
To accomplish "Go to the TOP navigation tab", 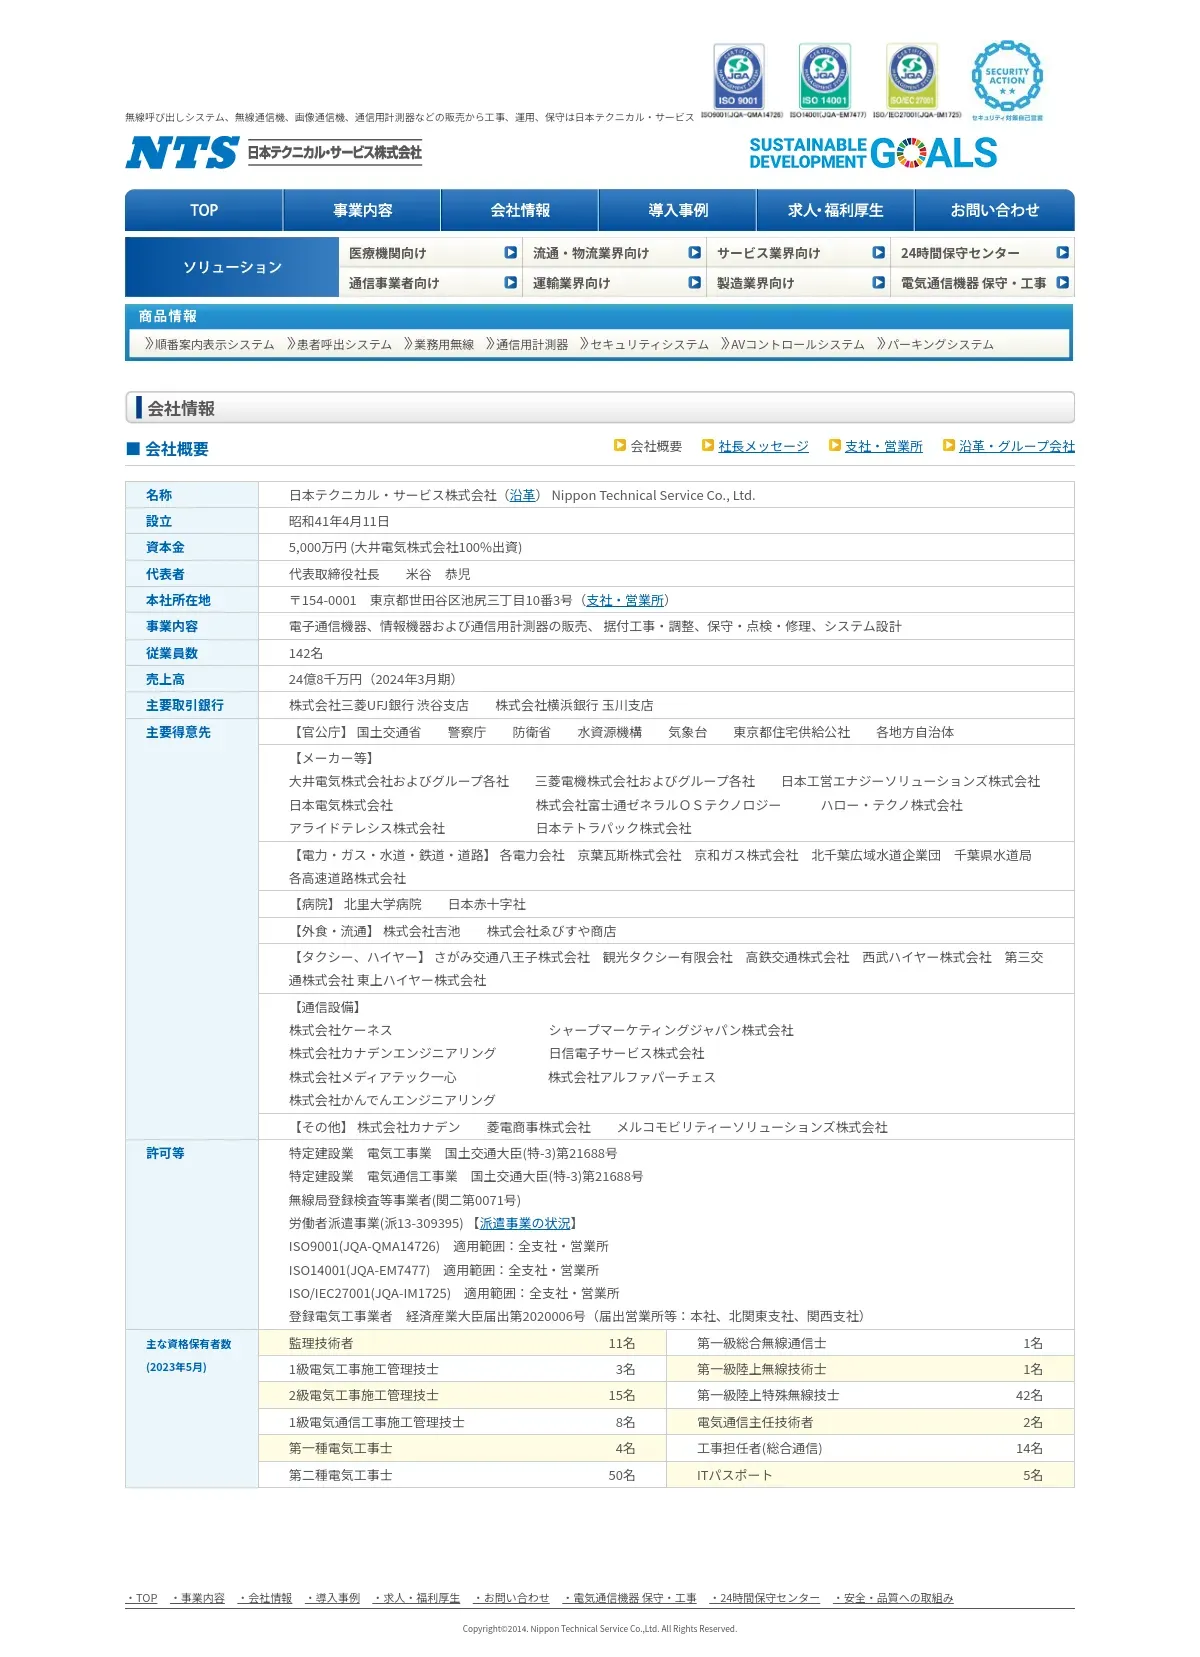I will pyautogui.click(x=204, y=210).
